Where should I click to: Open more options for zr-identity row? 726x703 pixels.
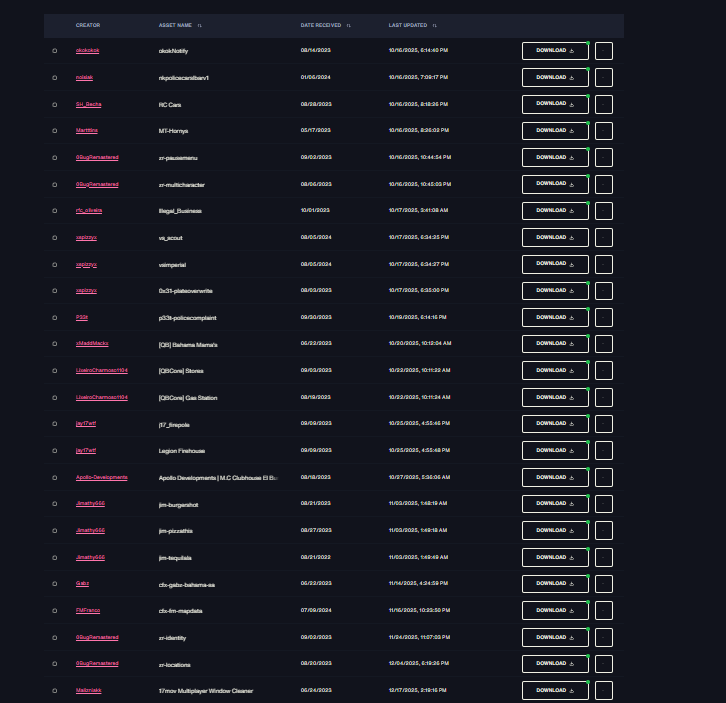[x=603, y=638]
